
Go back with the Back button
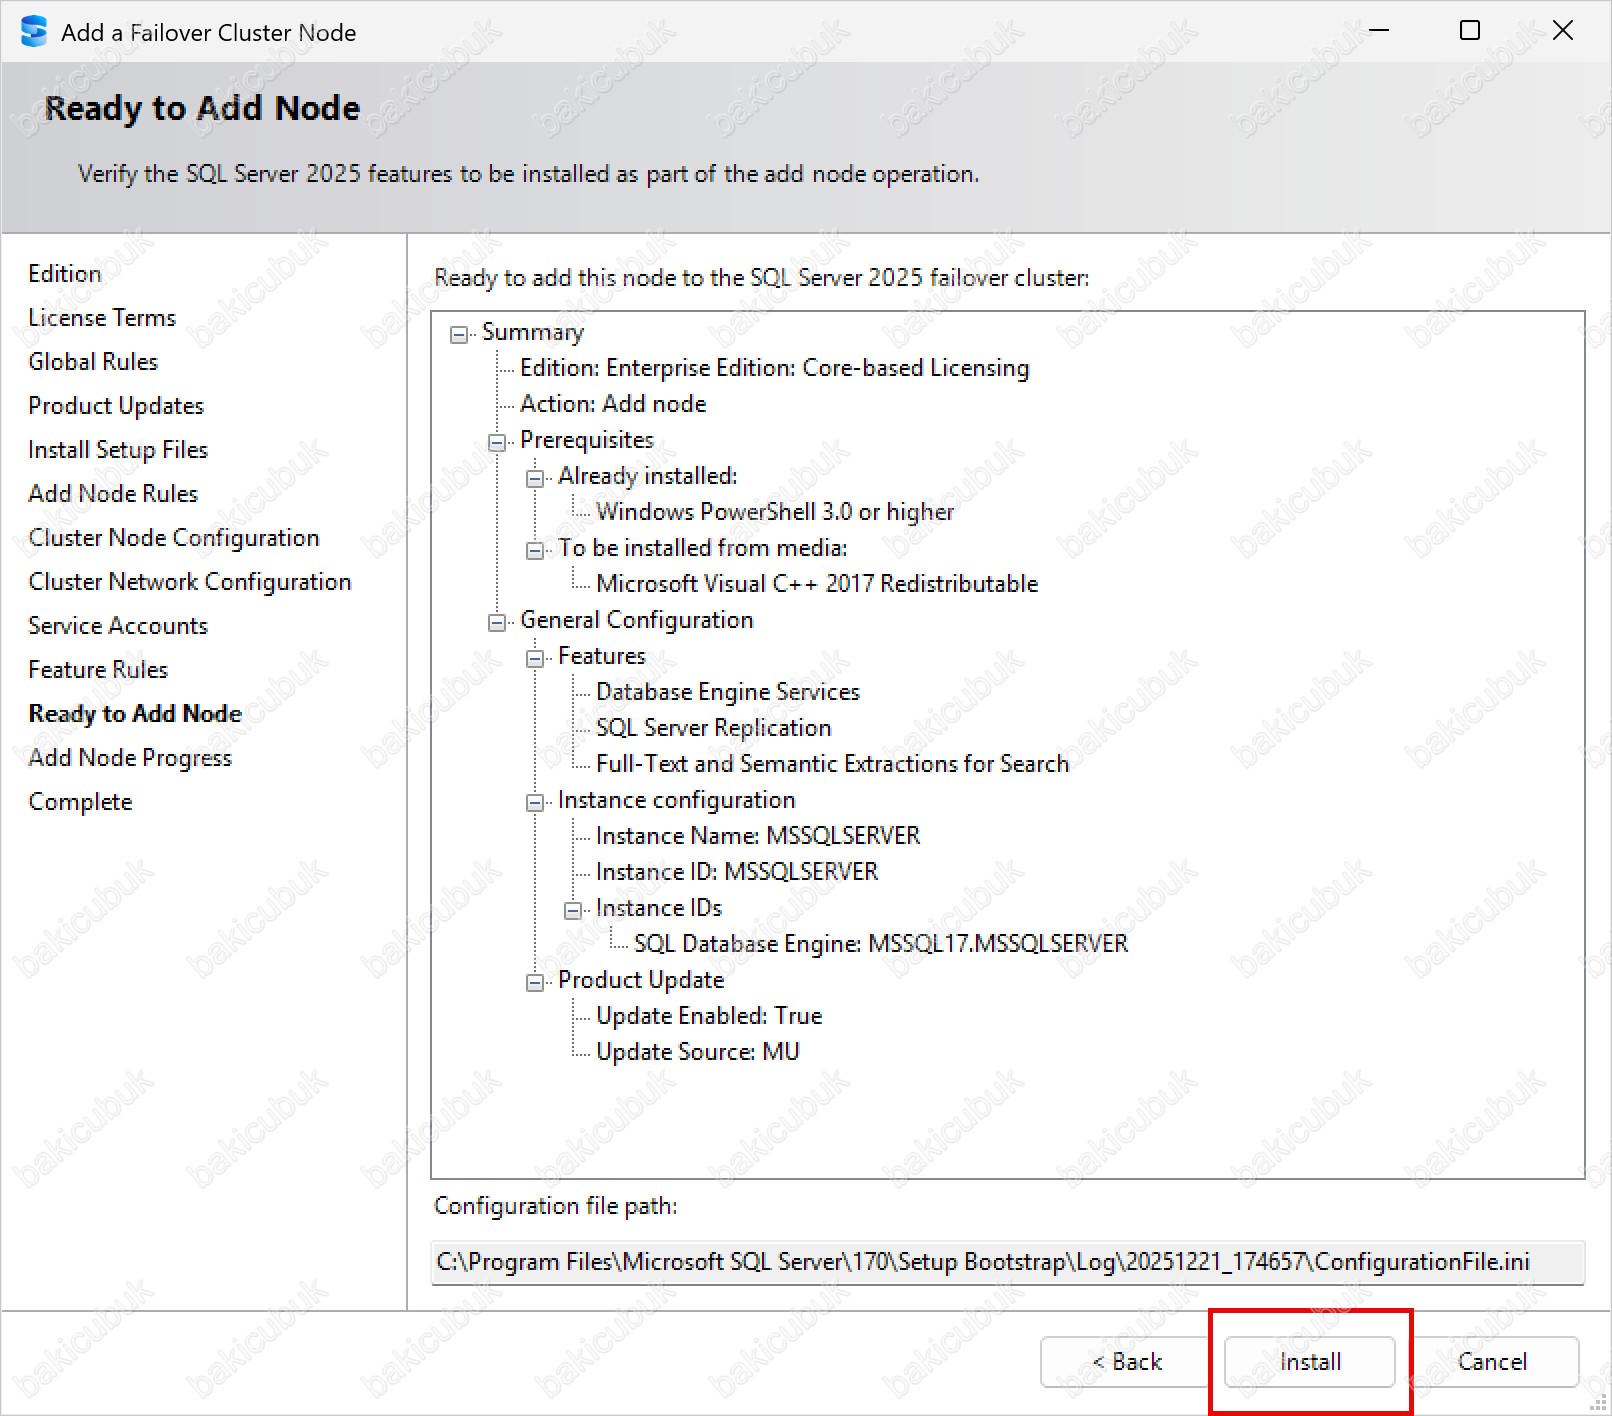coord(1126,1362)
